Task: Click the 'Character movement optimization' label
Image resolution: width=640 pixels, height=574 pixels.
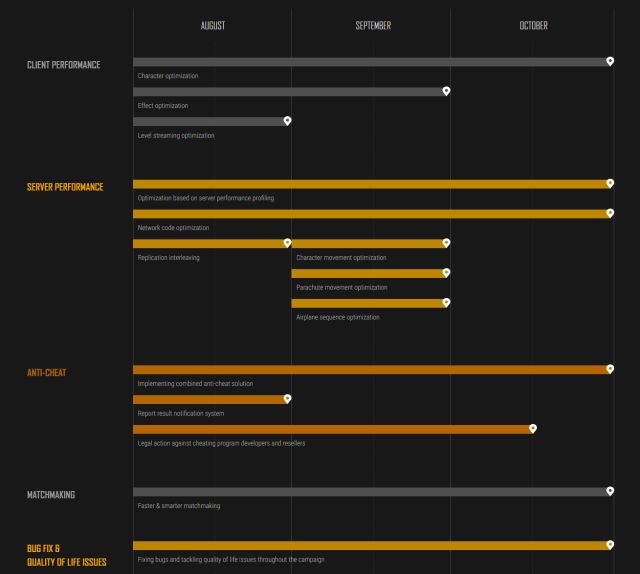Action: (341, 258)
